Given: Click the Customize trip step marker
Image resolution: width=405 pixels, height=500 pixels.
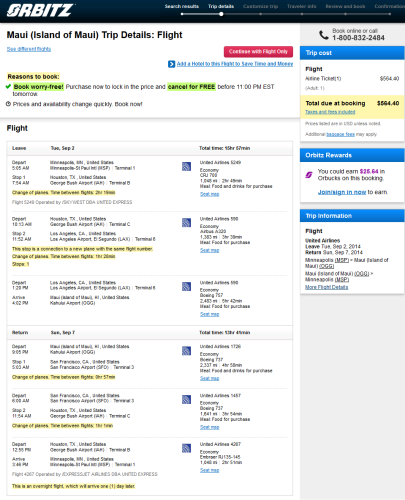Looking at the screenshot, I should (x=260, y=14).
